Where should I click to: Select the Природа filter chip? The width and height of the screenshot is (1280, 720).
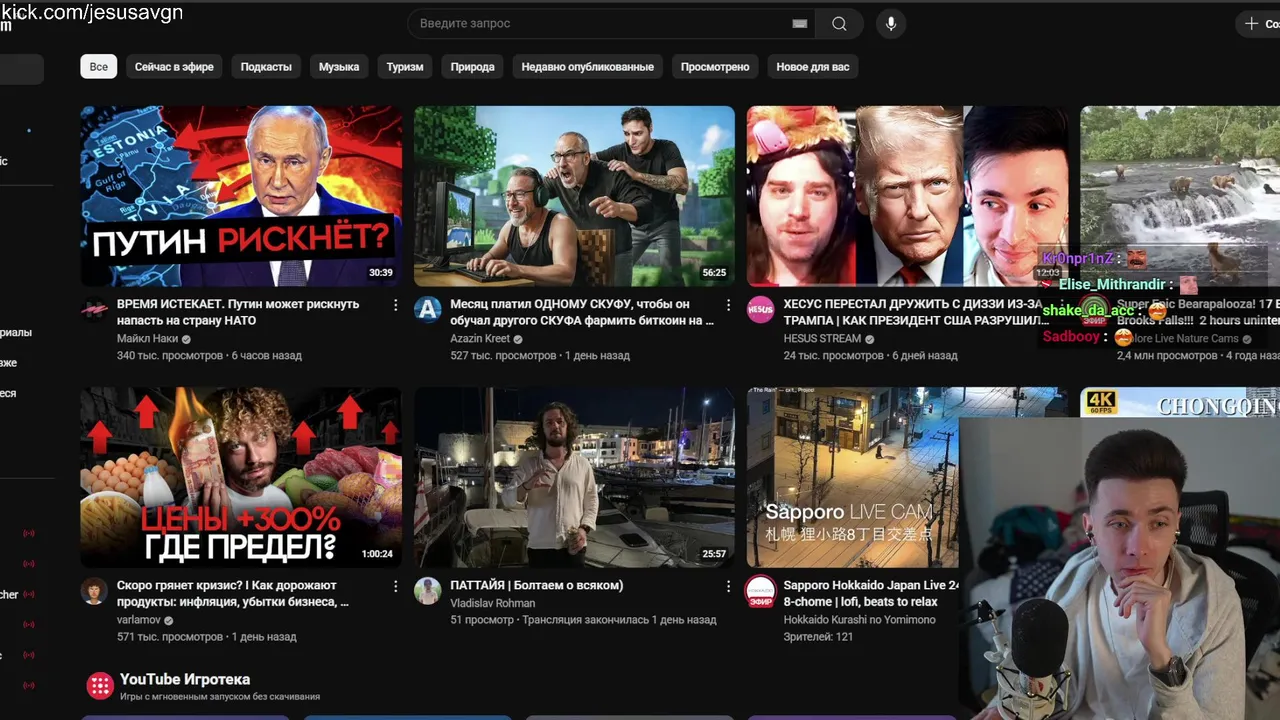click(x=472, y=67)
